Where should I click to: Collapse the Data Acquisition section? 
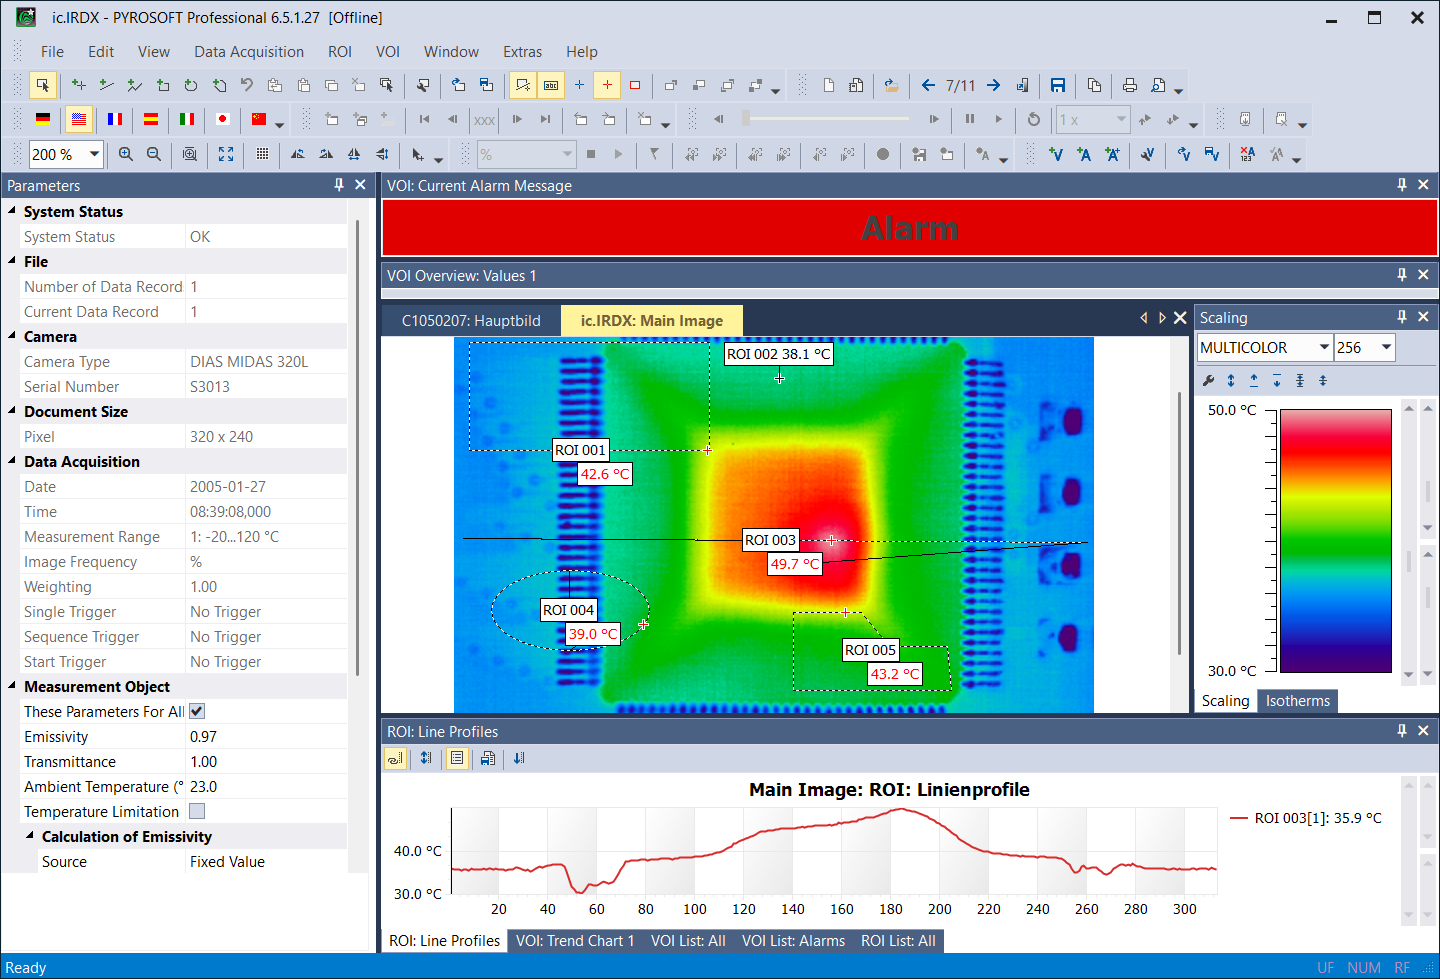12,461
